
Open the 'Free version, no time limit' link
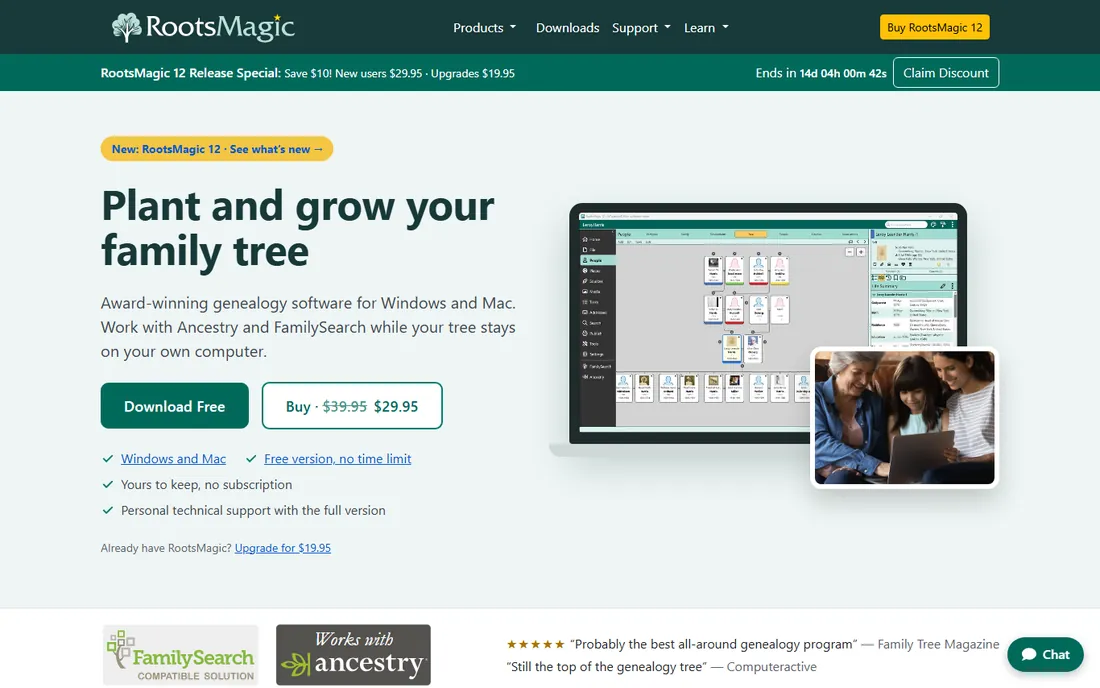point(337,459)
